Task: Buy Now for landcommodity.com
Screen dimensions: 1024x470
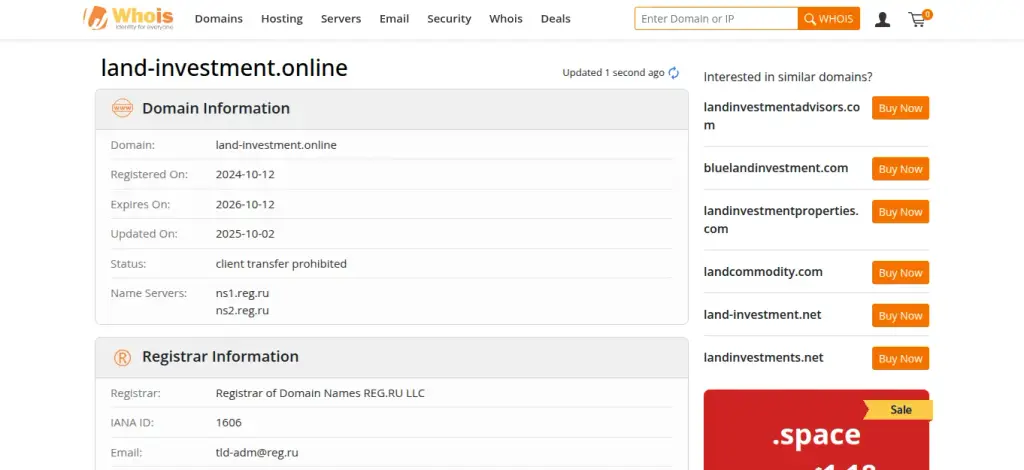Action: pyautogui.click(x=901, y=273)
